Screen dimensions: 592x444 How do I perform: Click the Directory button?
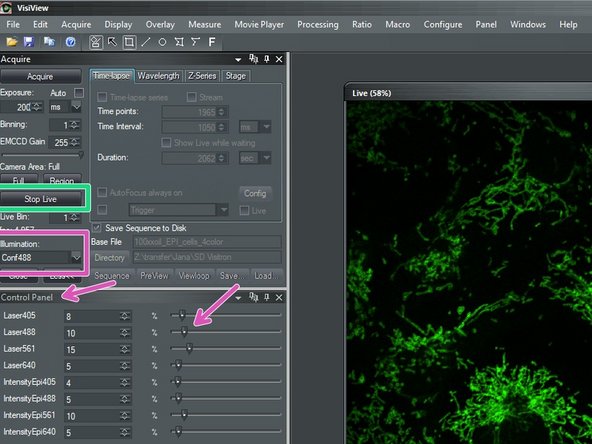(x=109, y=257)
